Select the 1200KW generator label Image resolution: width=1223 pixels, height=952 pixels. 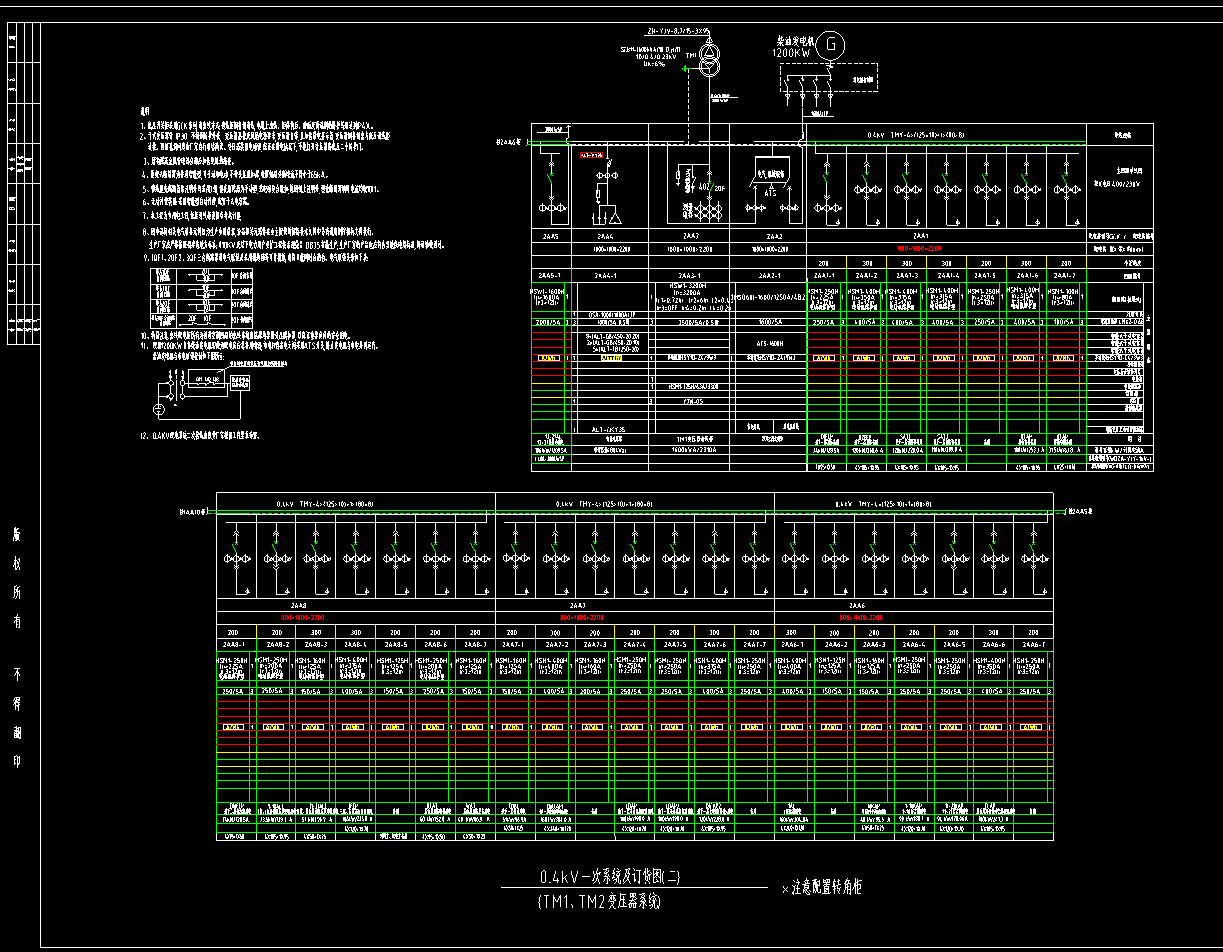pos(792,52)
